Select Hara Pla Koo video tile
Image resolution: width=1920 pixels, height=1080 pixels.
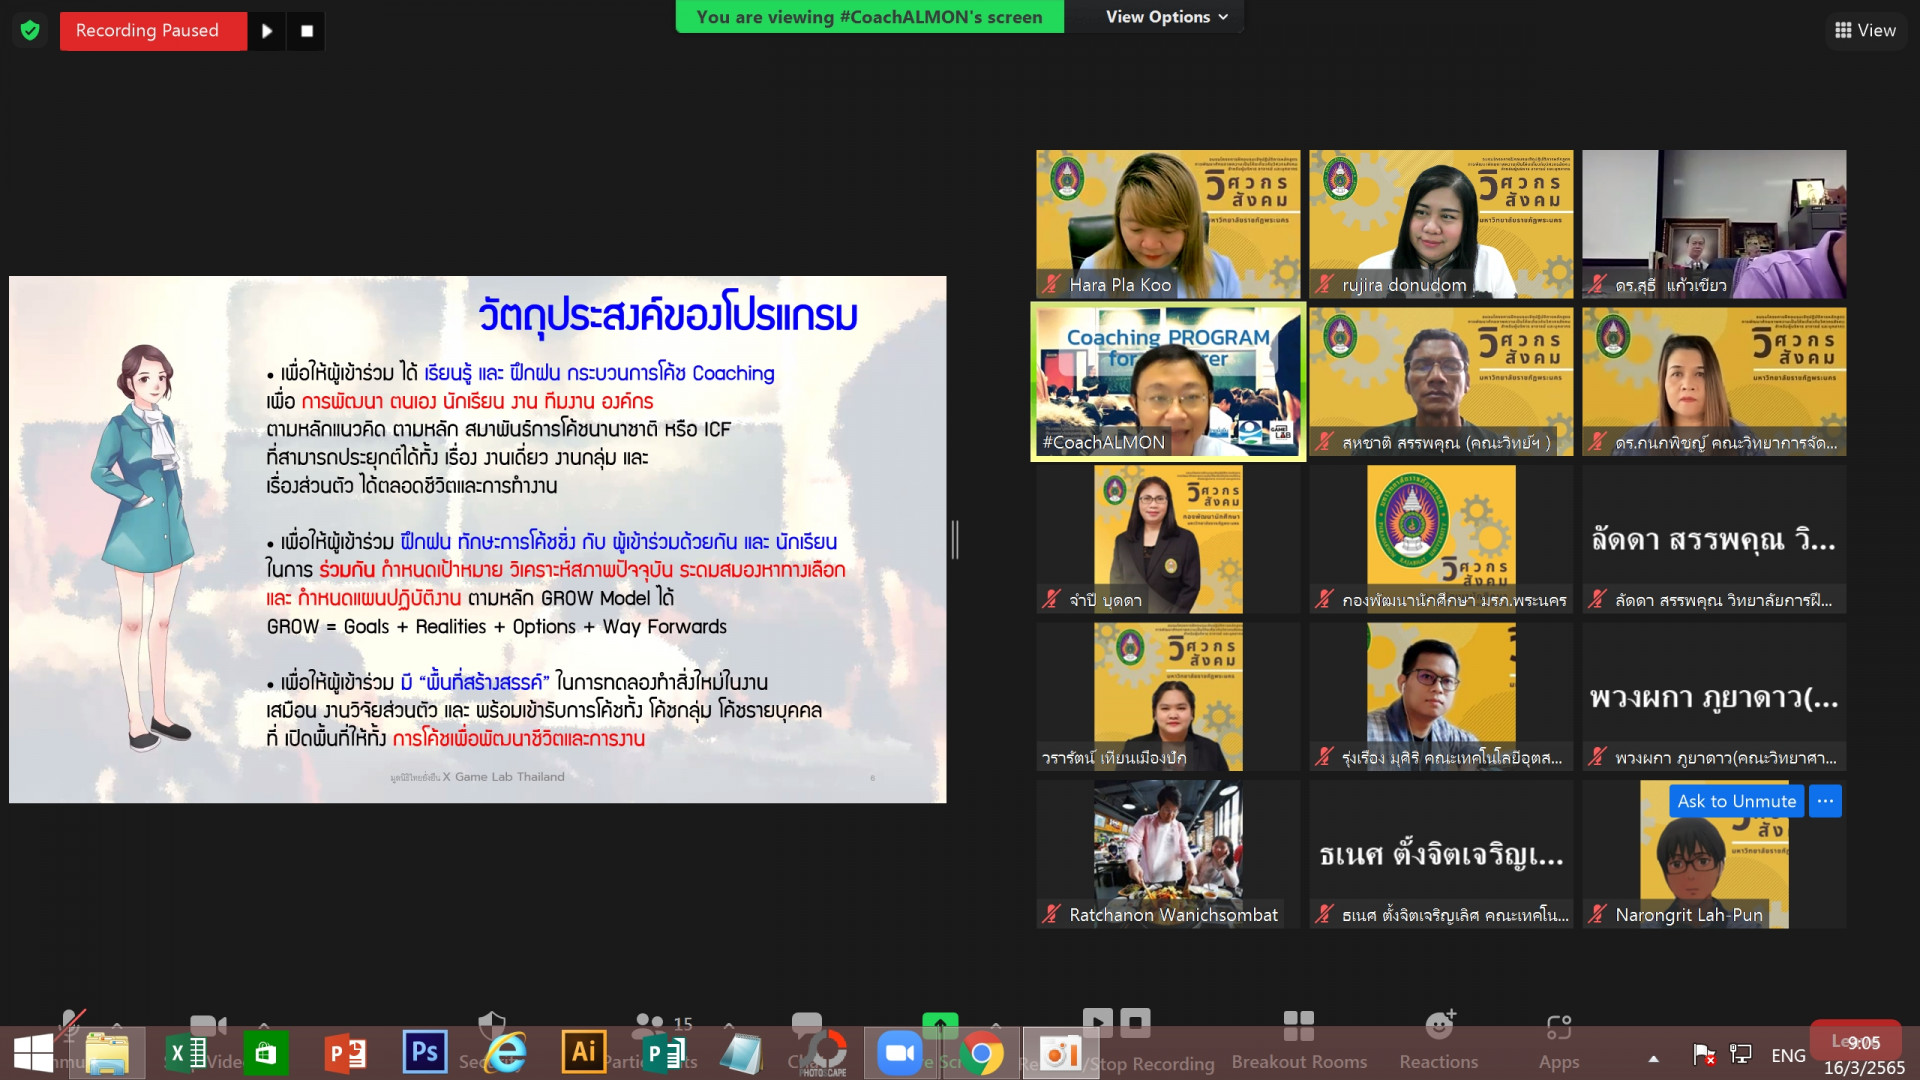point(1168,224)
